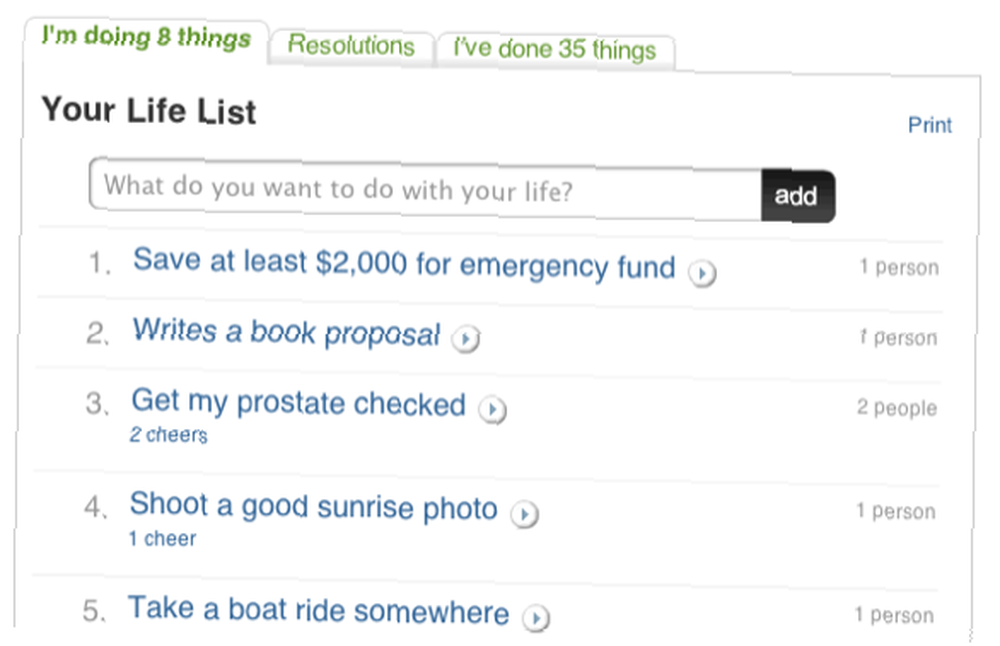Click 1 person count for sunrise photo
Viewport: 1000px width, 646px height.
896,511
